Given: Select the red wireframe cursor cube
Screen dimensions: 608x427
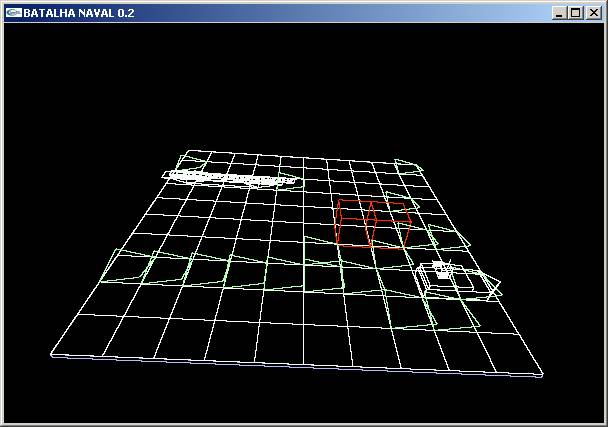Looking at the screenshot, I should [373, 224].
